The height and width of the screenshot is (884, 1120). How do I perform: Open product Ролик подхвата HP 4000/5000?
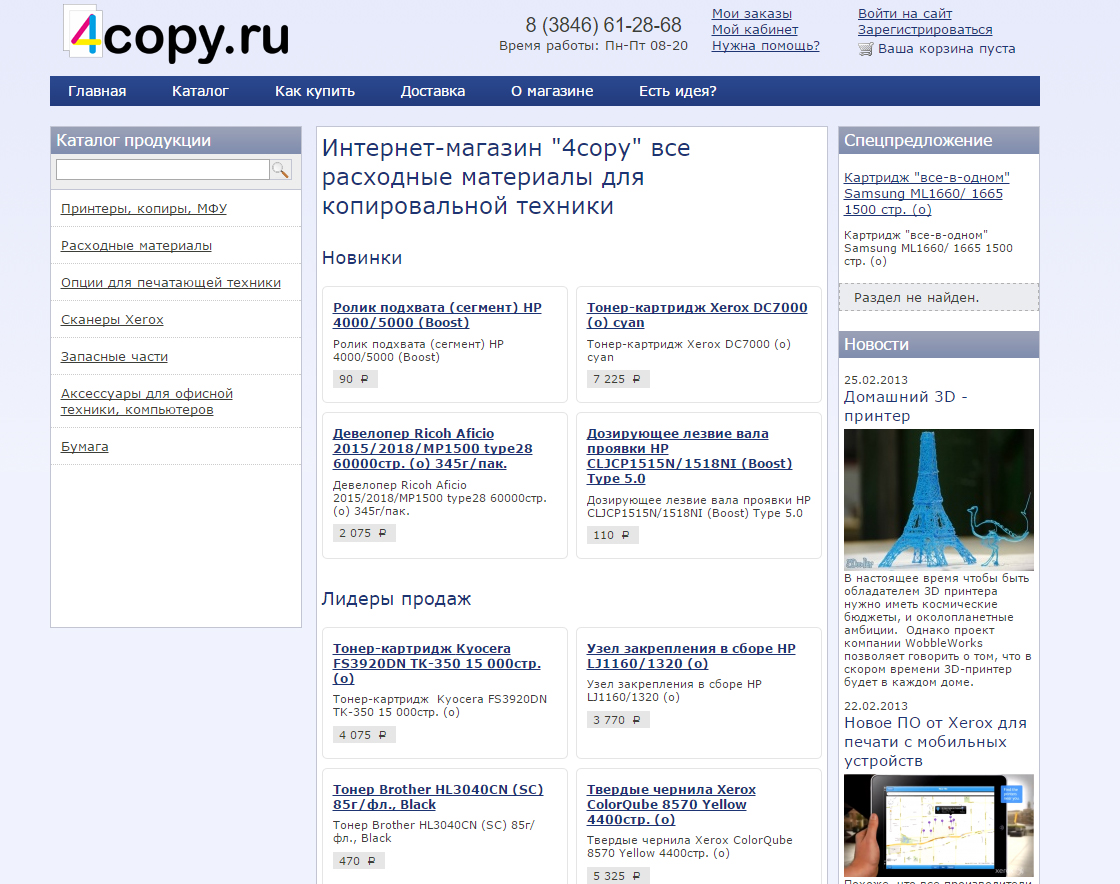pos(437,315)
